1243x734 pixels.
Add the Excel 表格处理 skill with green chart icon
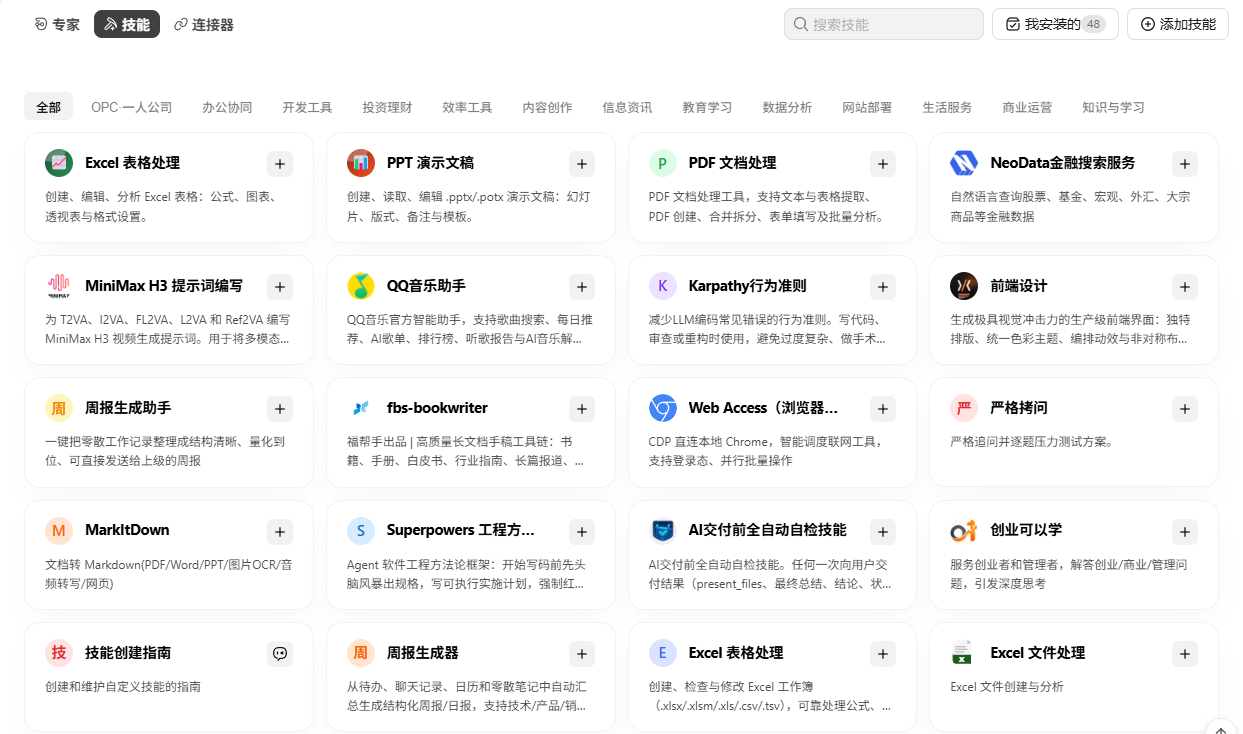point(280,164)
